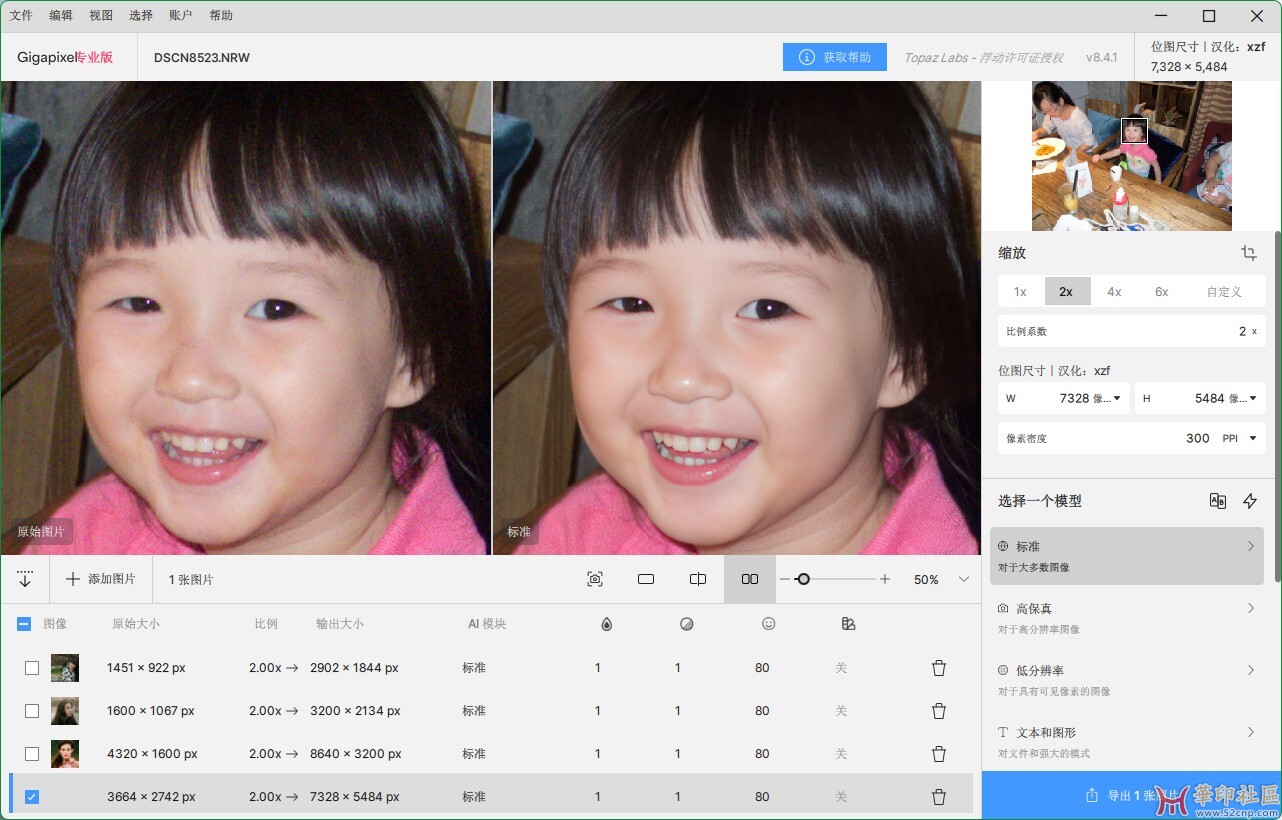Screen dimensions: 1282x820
Task: Collapse the image list panel
Action: pos(25,579)
